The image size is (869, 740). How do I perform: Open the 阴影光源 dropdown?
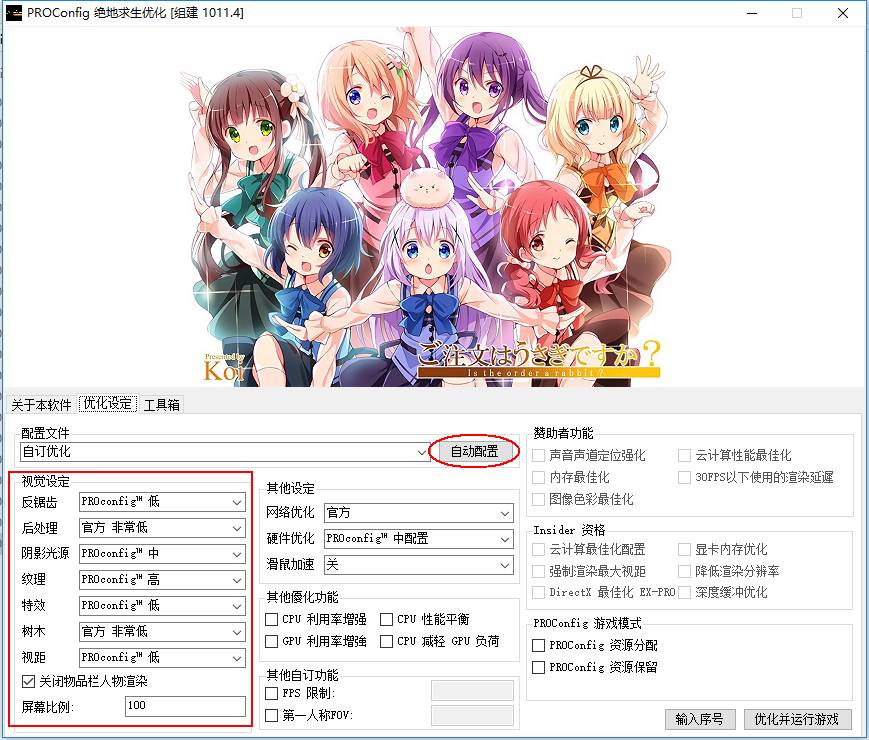(162, 554)
